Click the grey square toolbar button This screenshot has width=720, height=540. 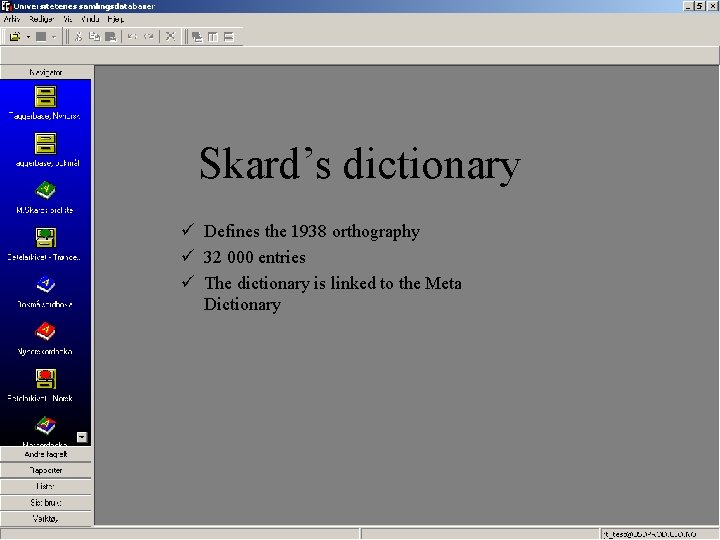[x=41, y=37]
